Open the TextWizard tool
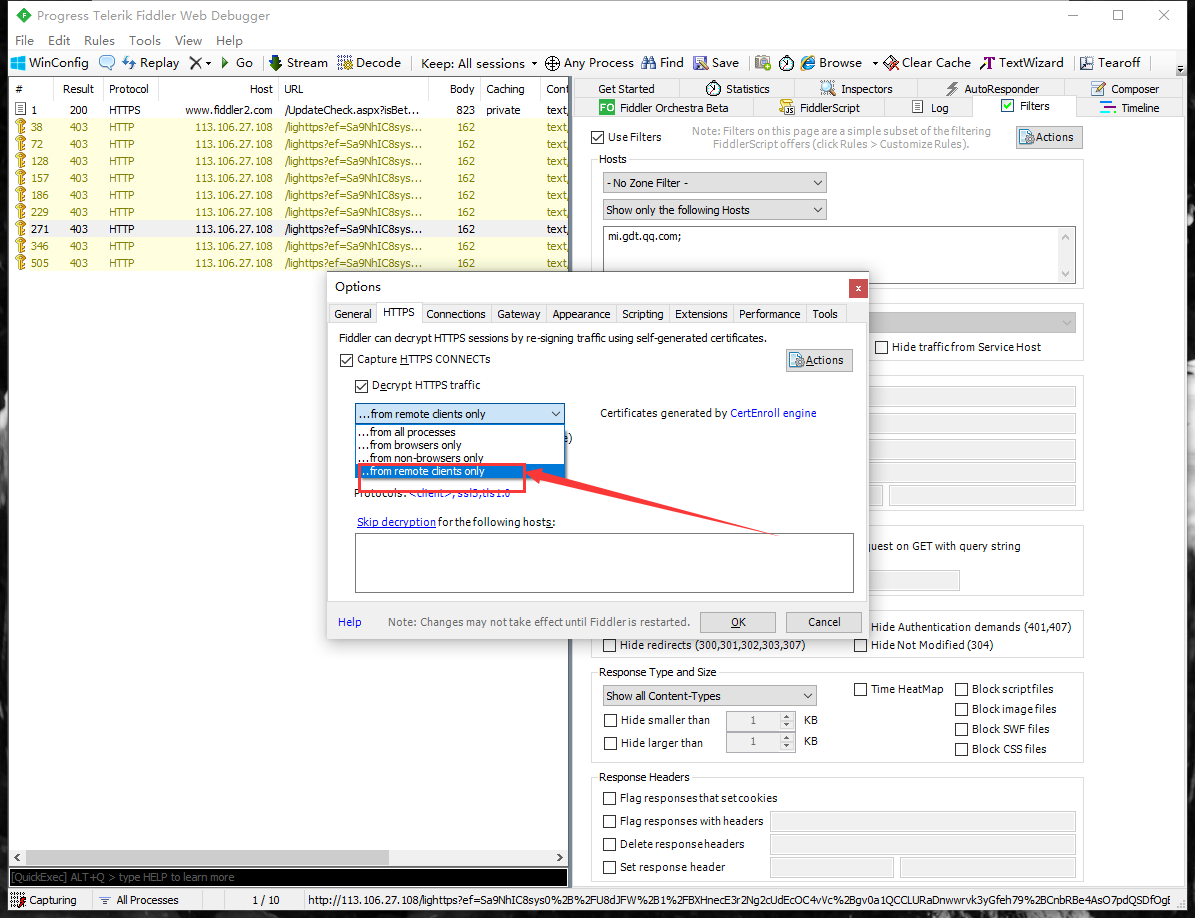 (1022, 63)
